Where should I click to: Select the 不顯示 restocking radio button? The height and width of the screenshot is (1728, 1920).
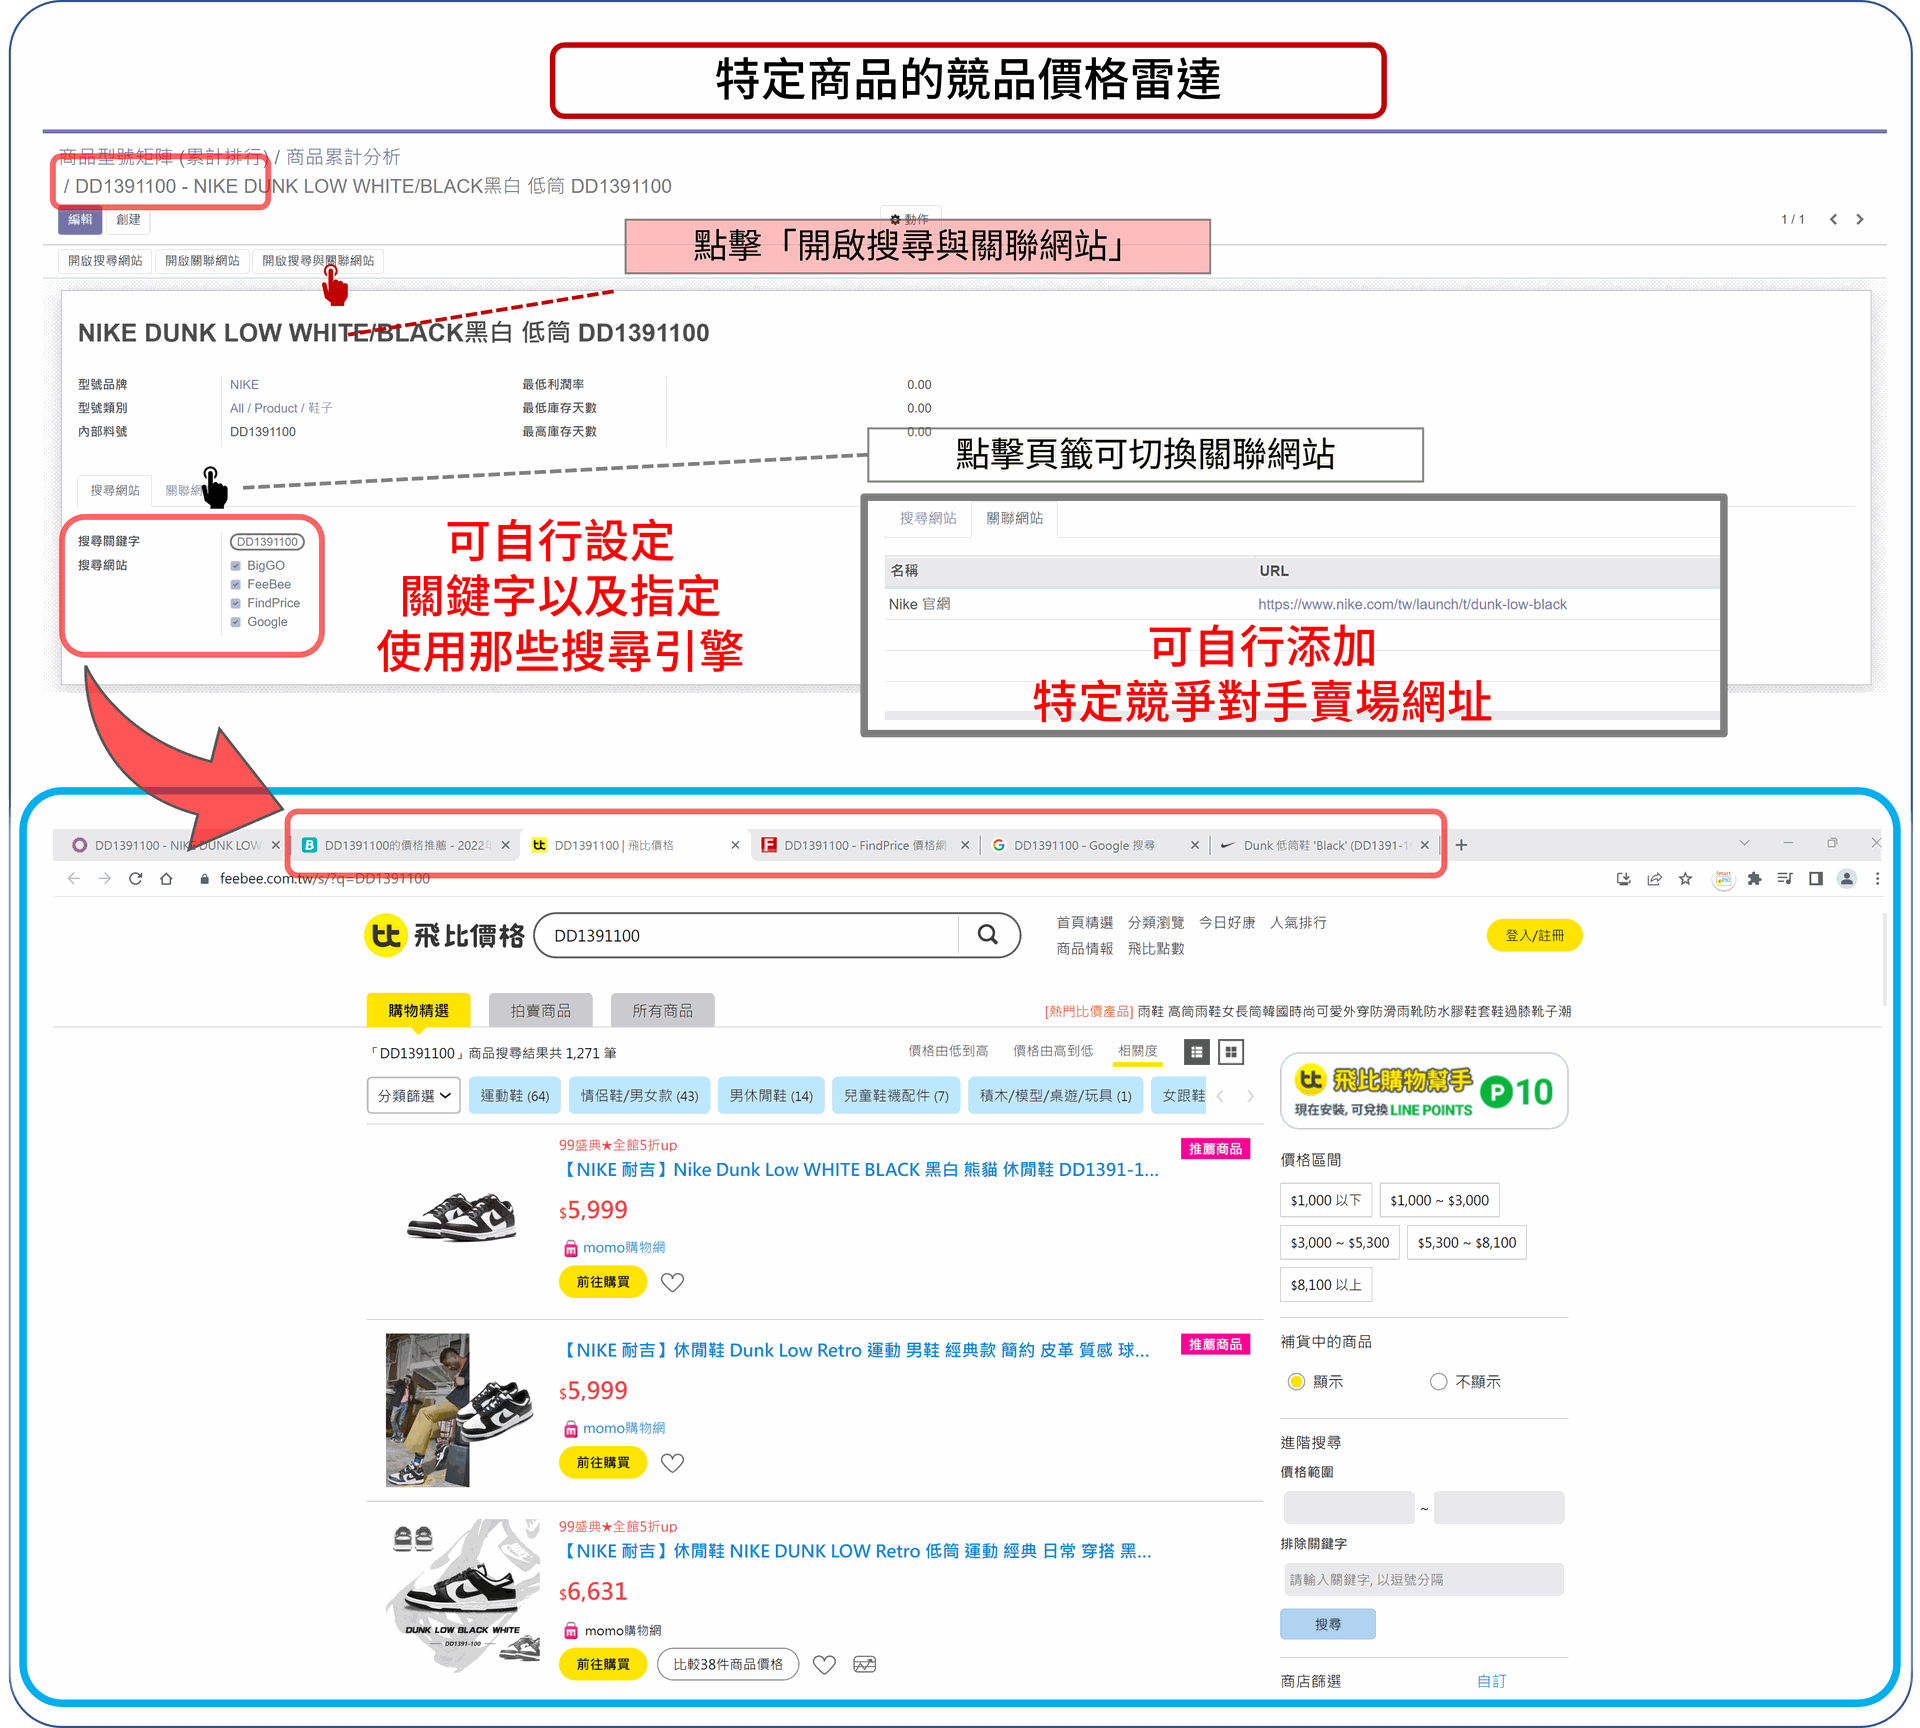pos(1439,1381)
